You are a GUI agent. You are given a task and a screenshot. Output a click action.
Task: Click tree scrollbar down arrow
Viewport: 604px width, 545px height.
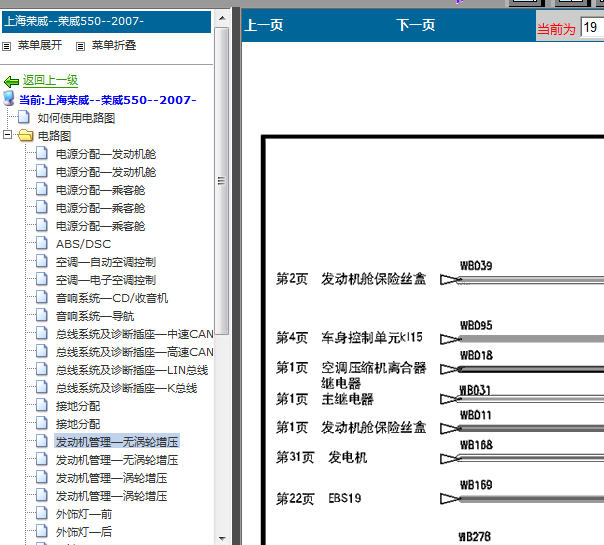(x=222, y=538)
